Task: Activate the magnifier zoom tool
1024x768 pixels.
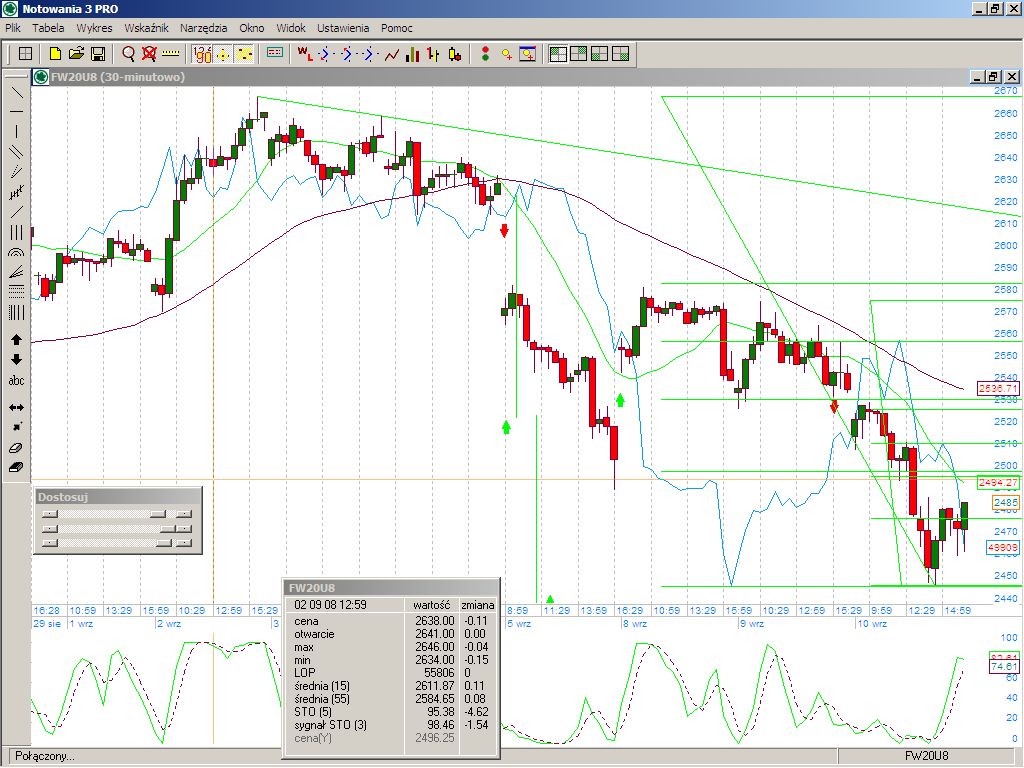Action: point(128,54)
